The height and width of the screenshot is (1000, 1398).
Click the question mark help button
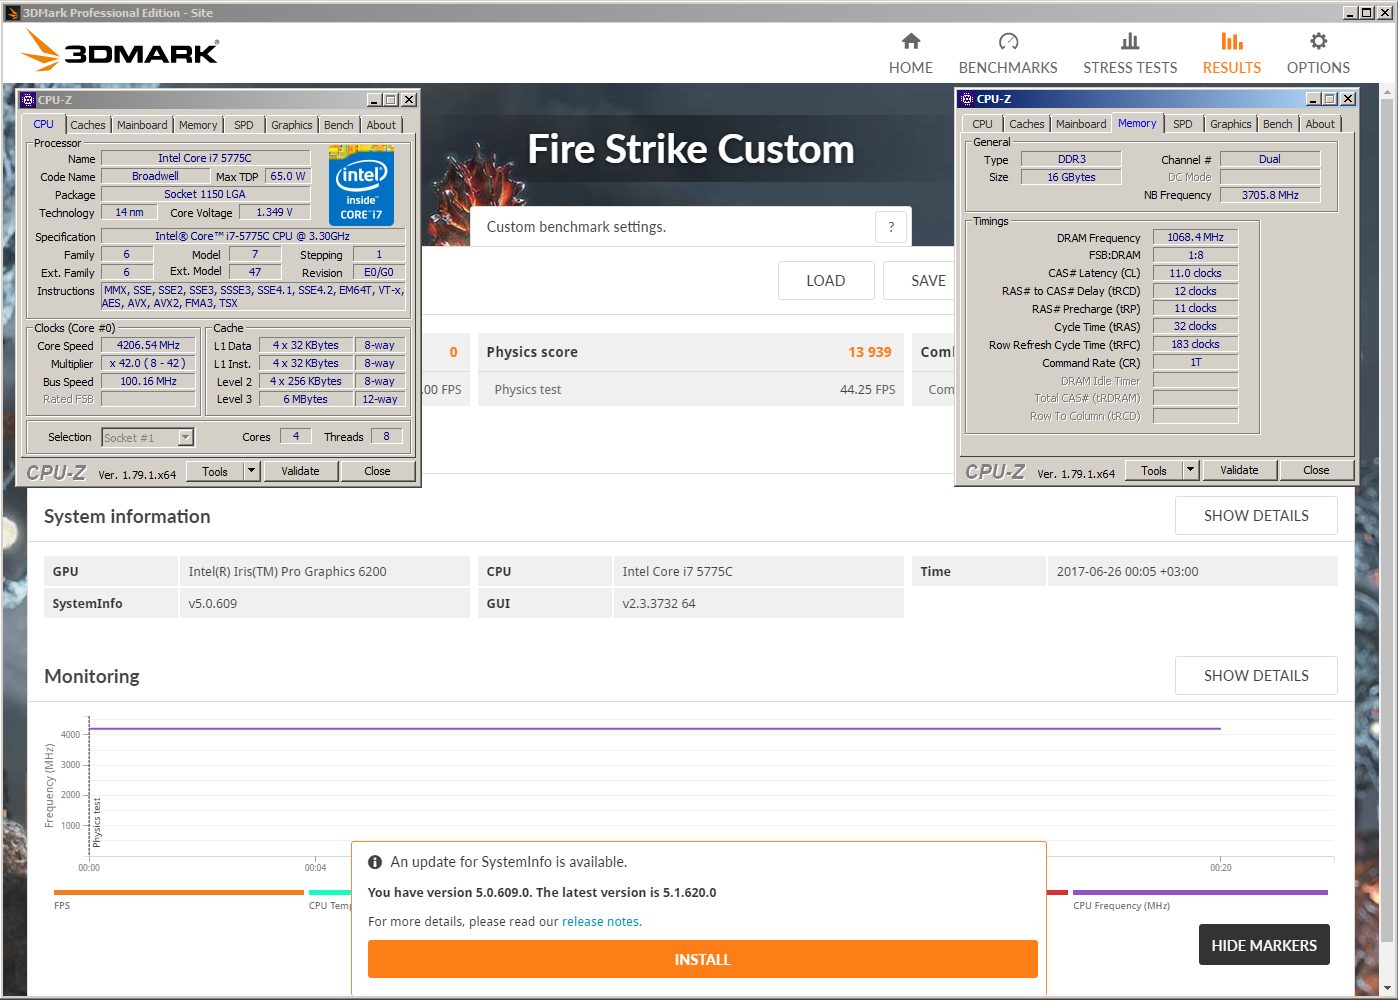click(891, 227)
